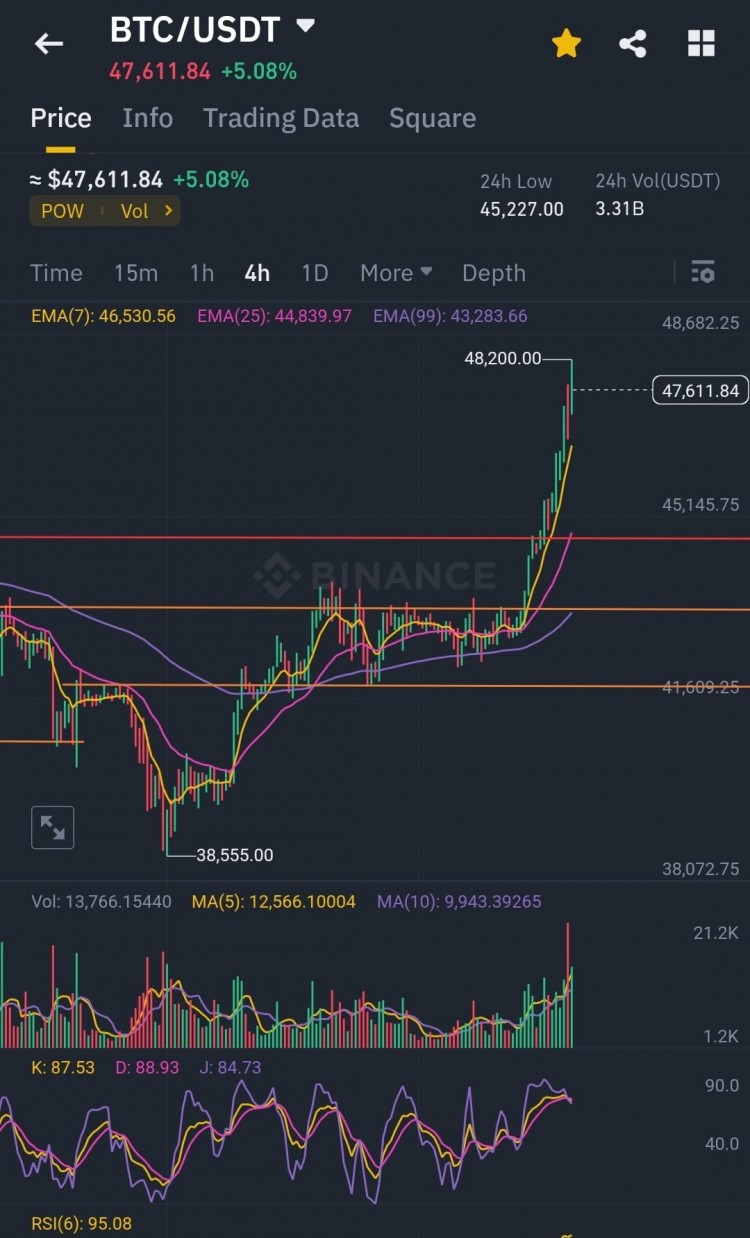Open the chart indicator settings icon
The height and width of the screenshot is (1238, 750).
pyautogui.click(x=703, y=271)
